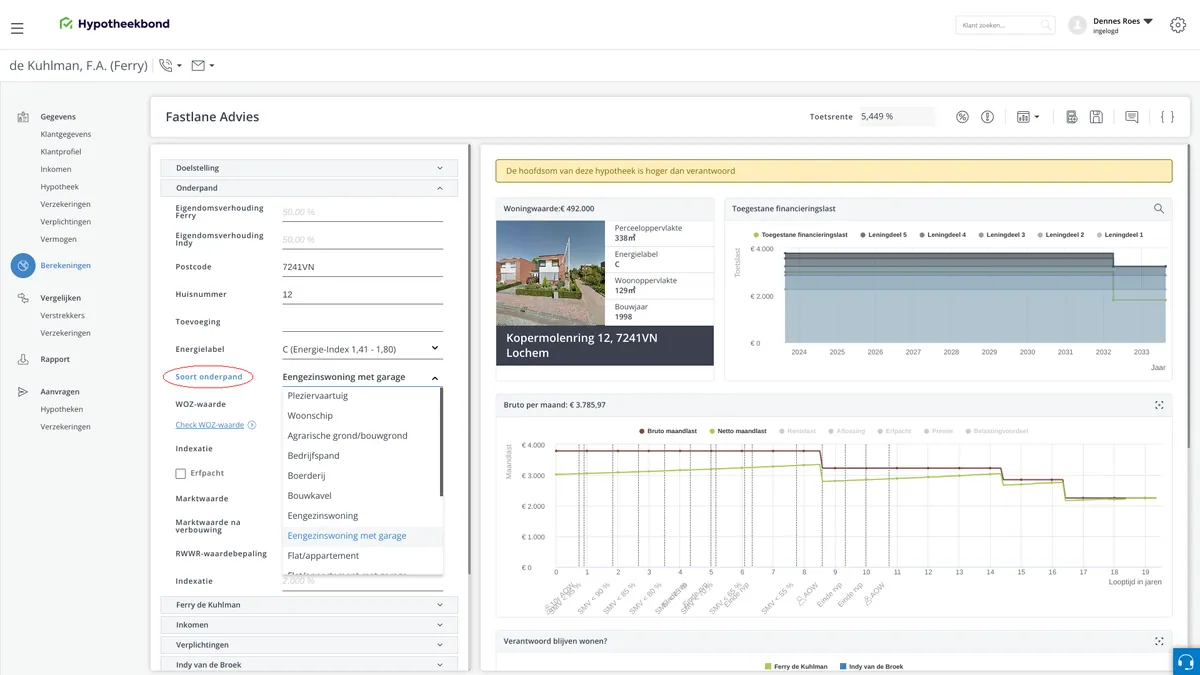Image resolution: width=1200 pixels, height=675 pixels.
Task: Expand the Verplichtingen accordion section
Action: click(309, 645)
